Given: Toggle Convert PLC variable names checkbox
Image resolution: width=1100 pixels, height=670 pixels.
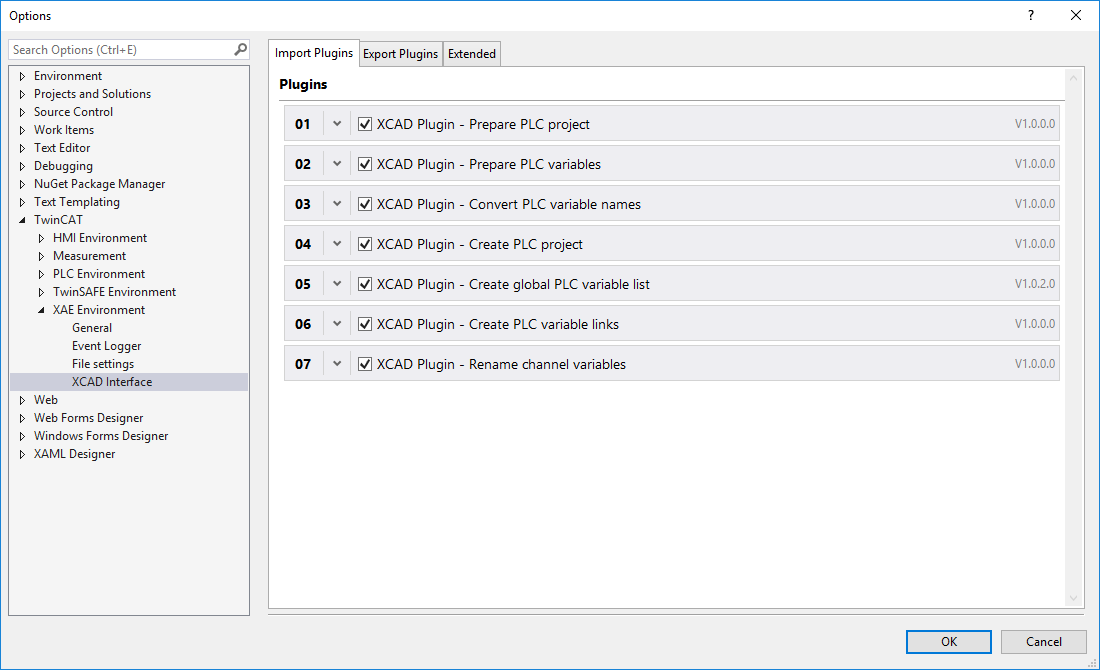Looking at the screenshot, I should click(365, 204).
